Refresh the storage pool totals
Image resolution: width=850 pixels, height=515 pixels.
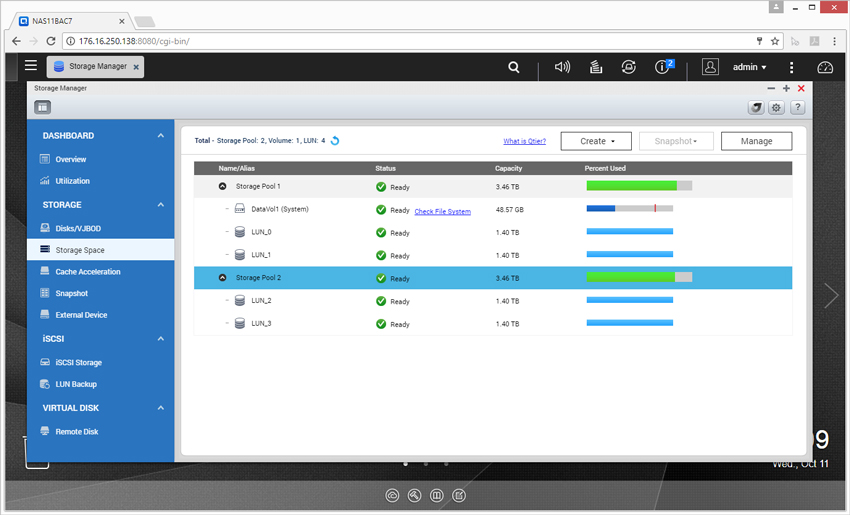pos(335,141)
